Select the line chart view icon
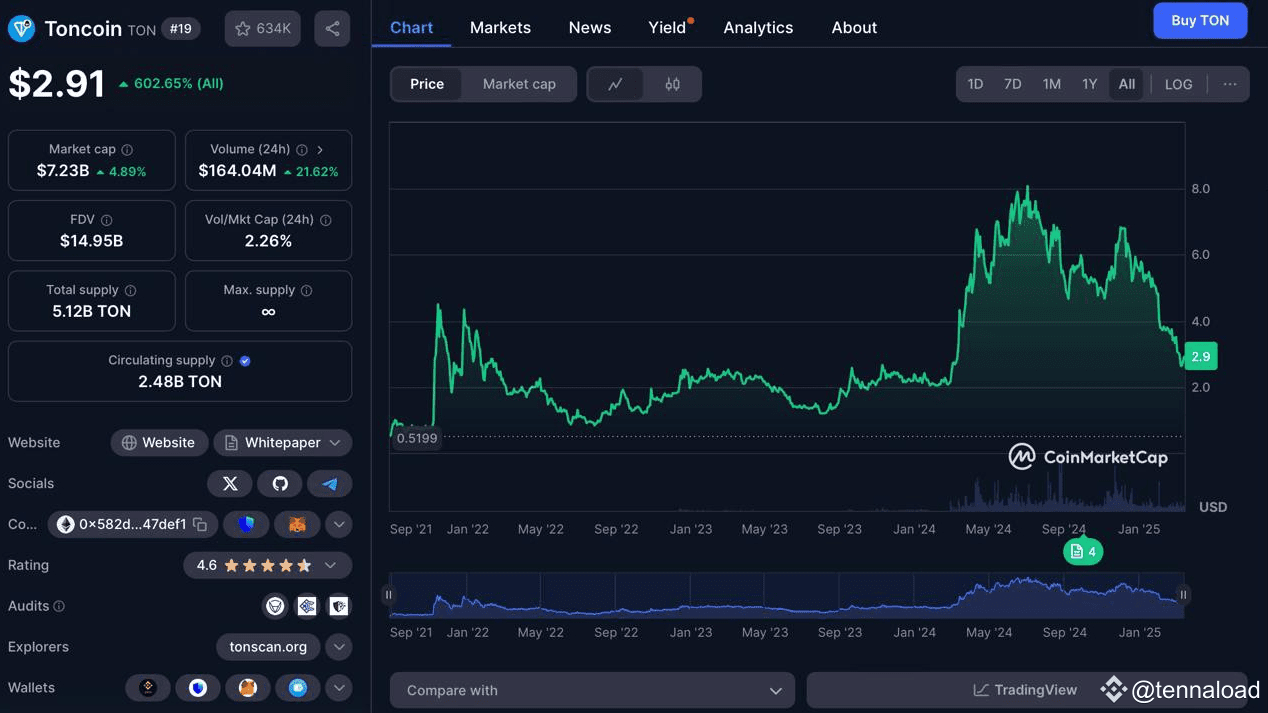Image resolution: width=1268 pixels, height=713 pixels. tap(616, 84)
